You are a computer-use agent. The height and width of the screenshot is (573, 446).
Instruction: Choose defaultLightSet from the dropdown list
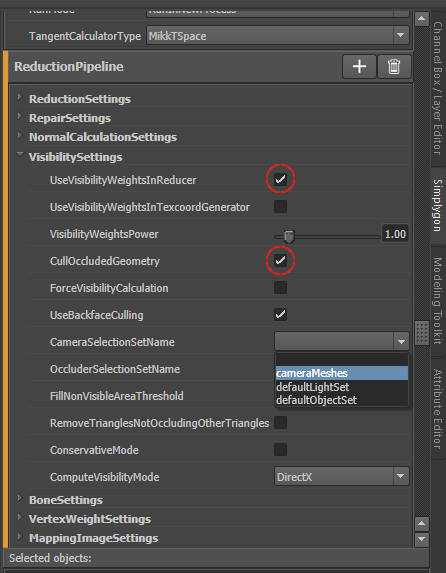coord(341,387)
